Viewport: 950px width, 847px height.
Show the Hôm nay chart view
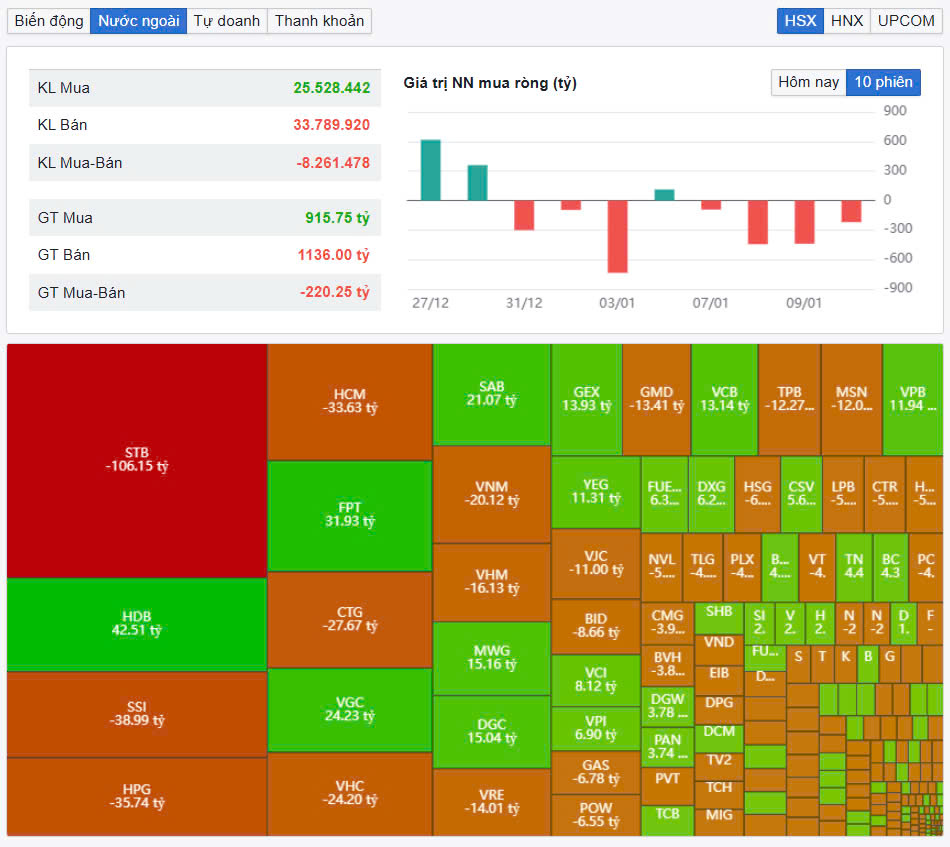coord(808,82)
